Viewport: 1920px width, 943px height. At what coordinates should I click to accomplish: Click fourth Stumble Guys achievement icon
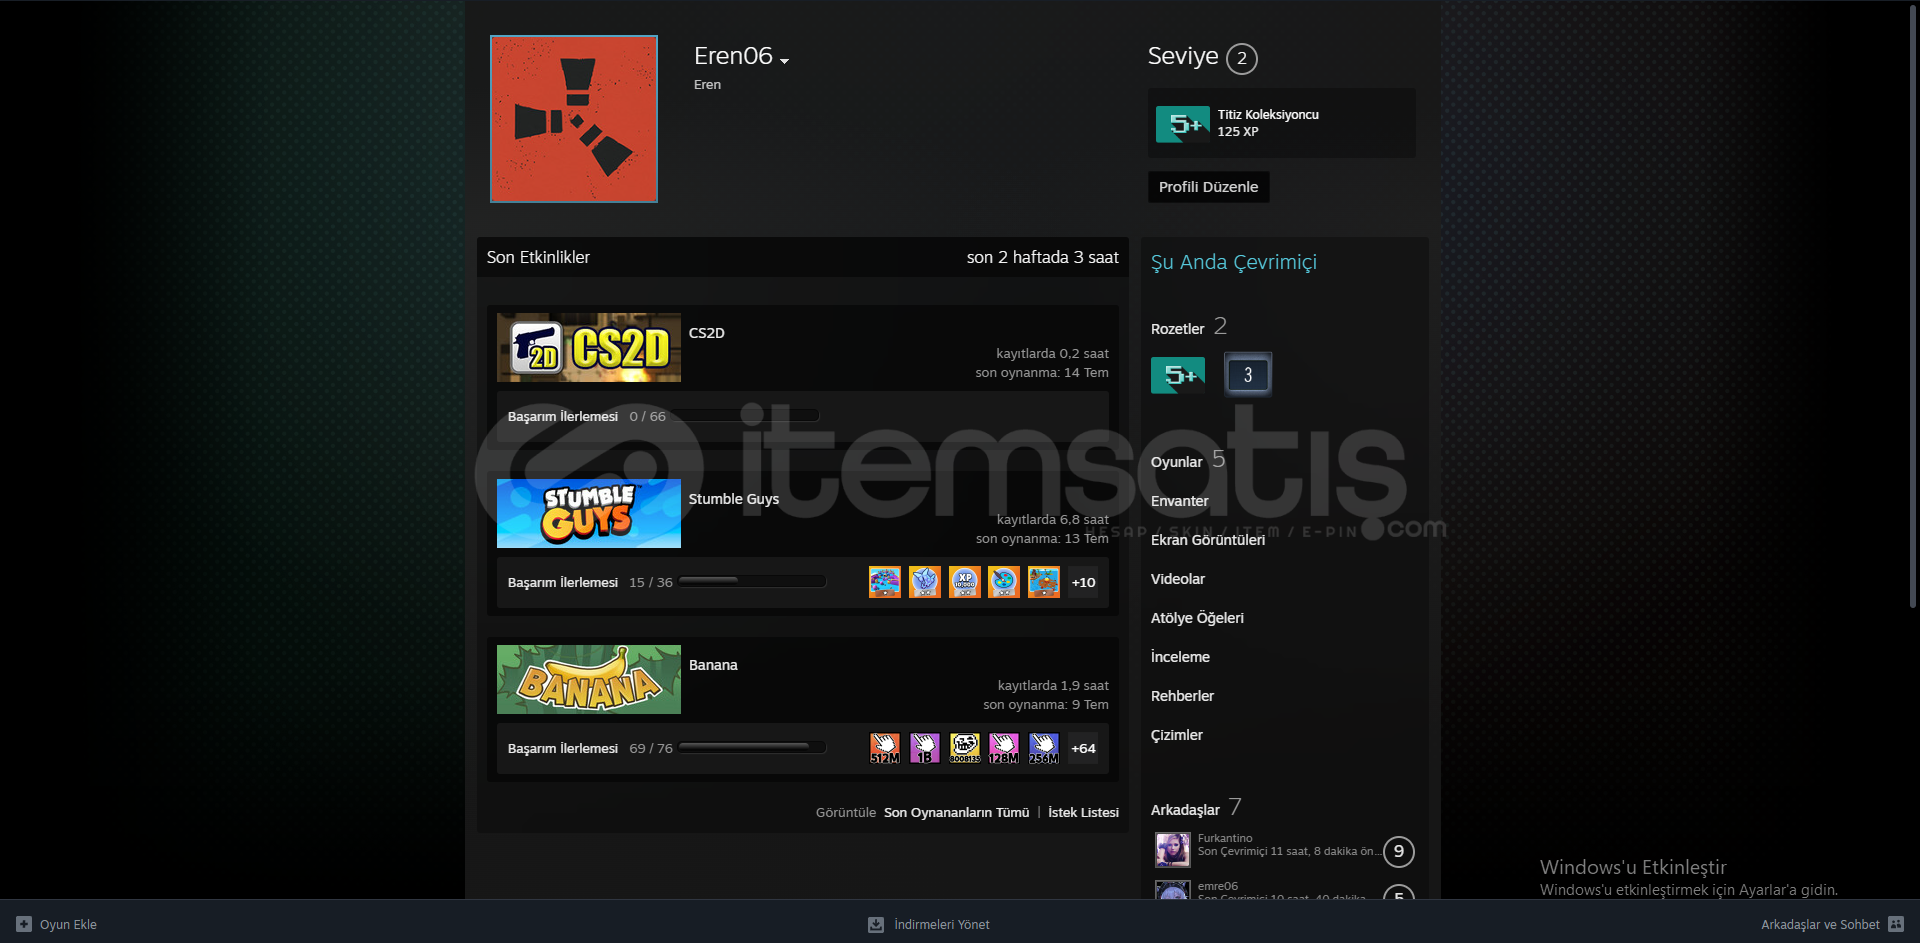[x=1004, y=582]
